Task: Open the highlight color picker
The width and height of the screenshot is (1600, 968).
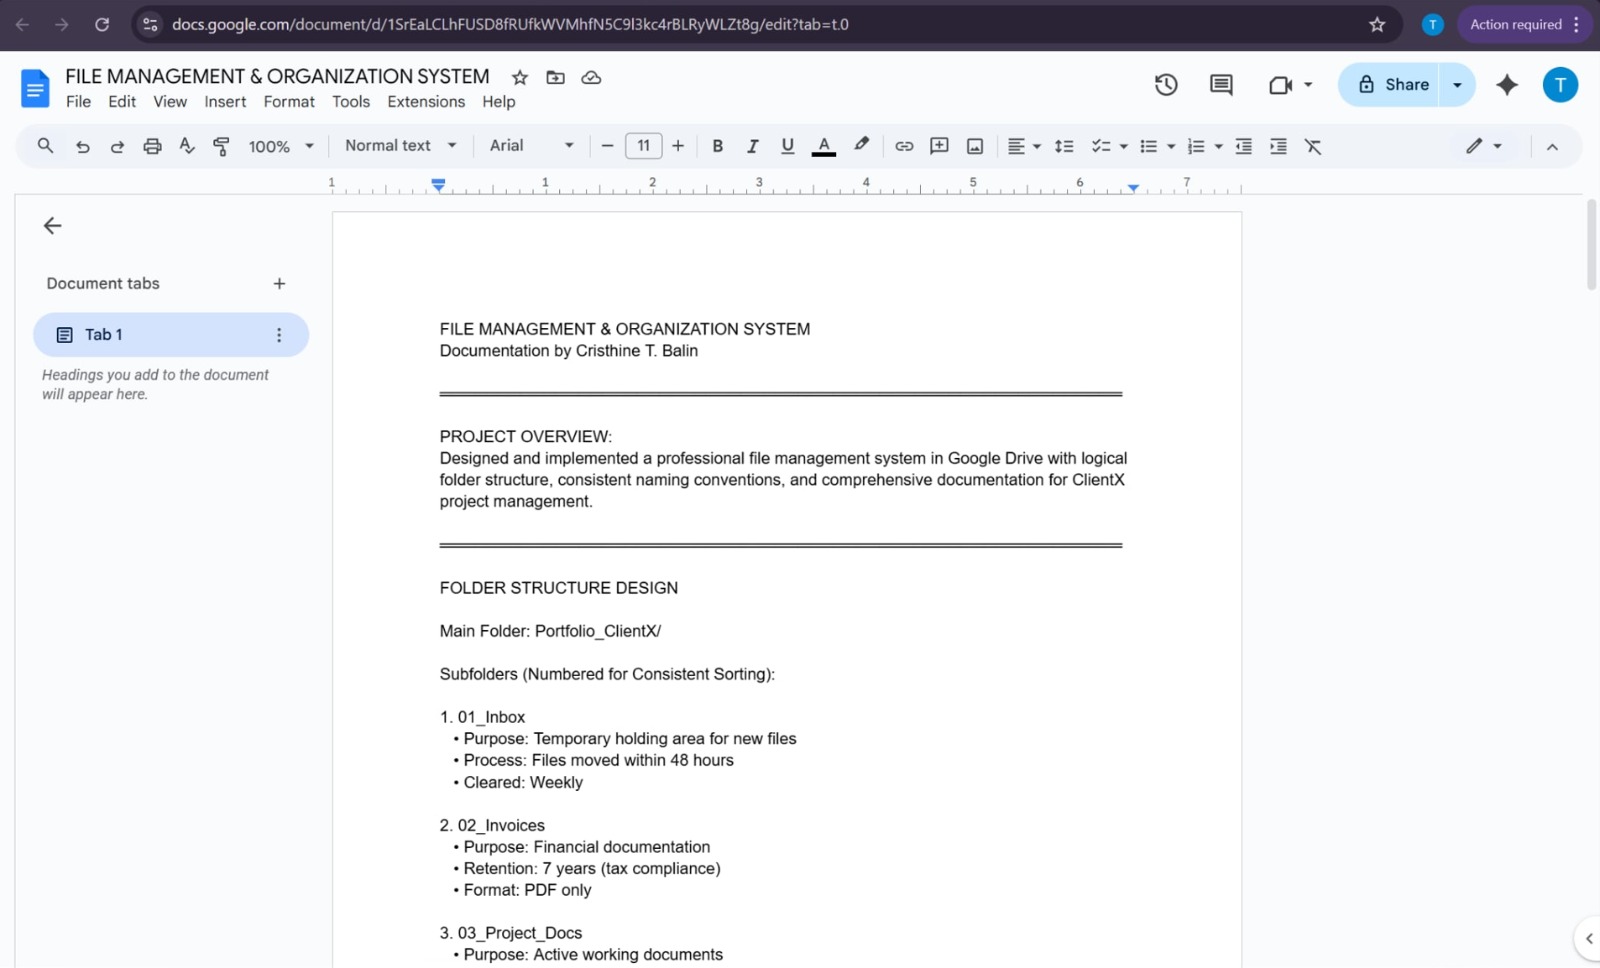Action: pos(861,146)
